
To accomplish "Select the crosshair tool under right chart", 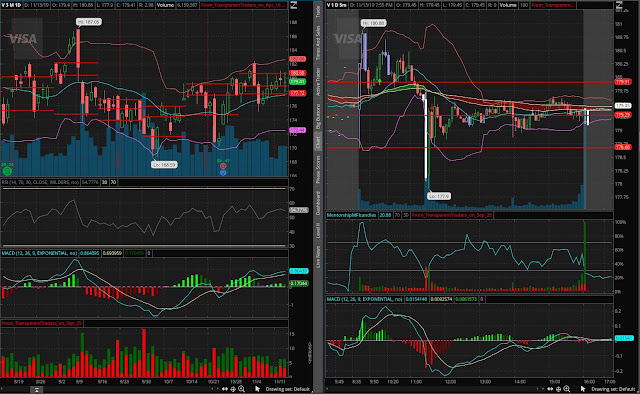I will (558, 389).
